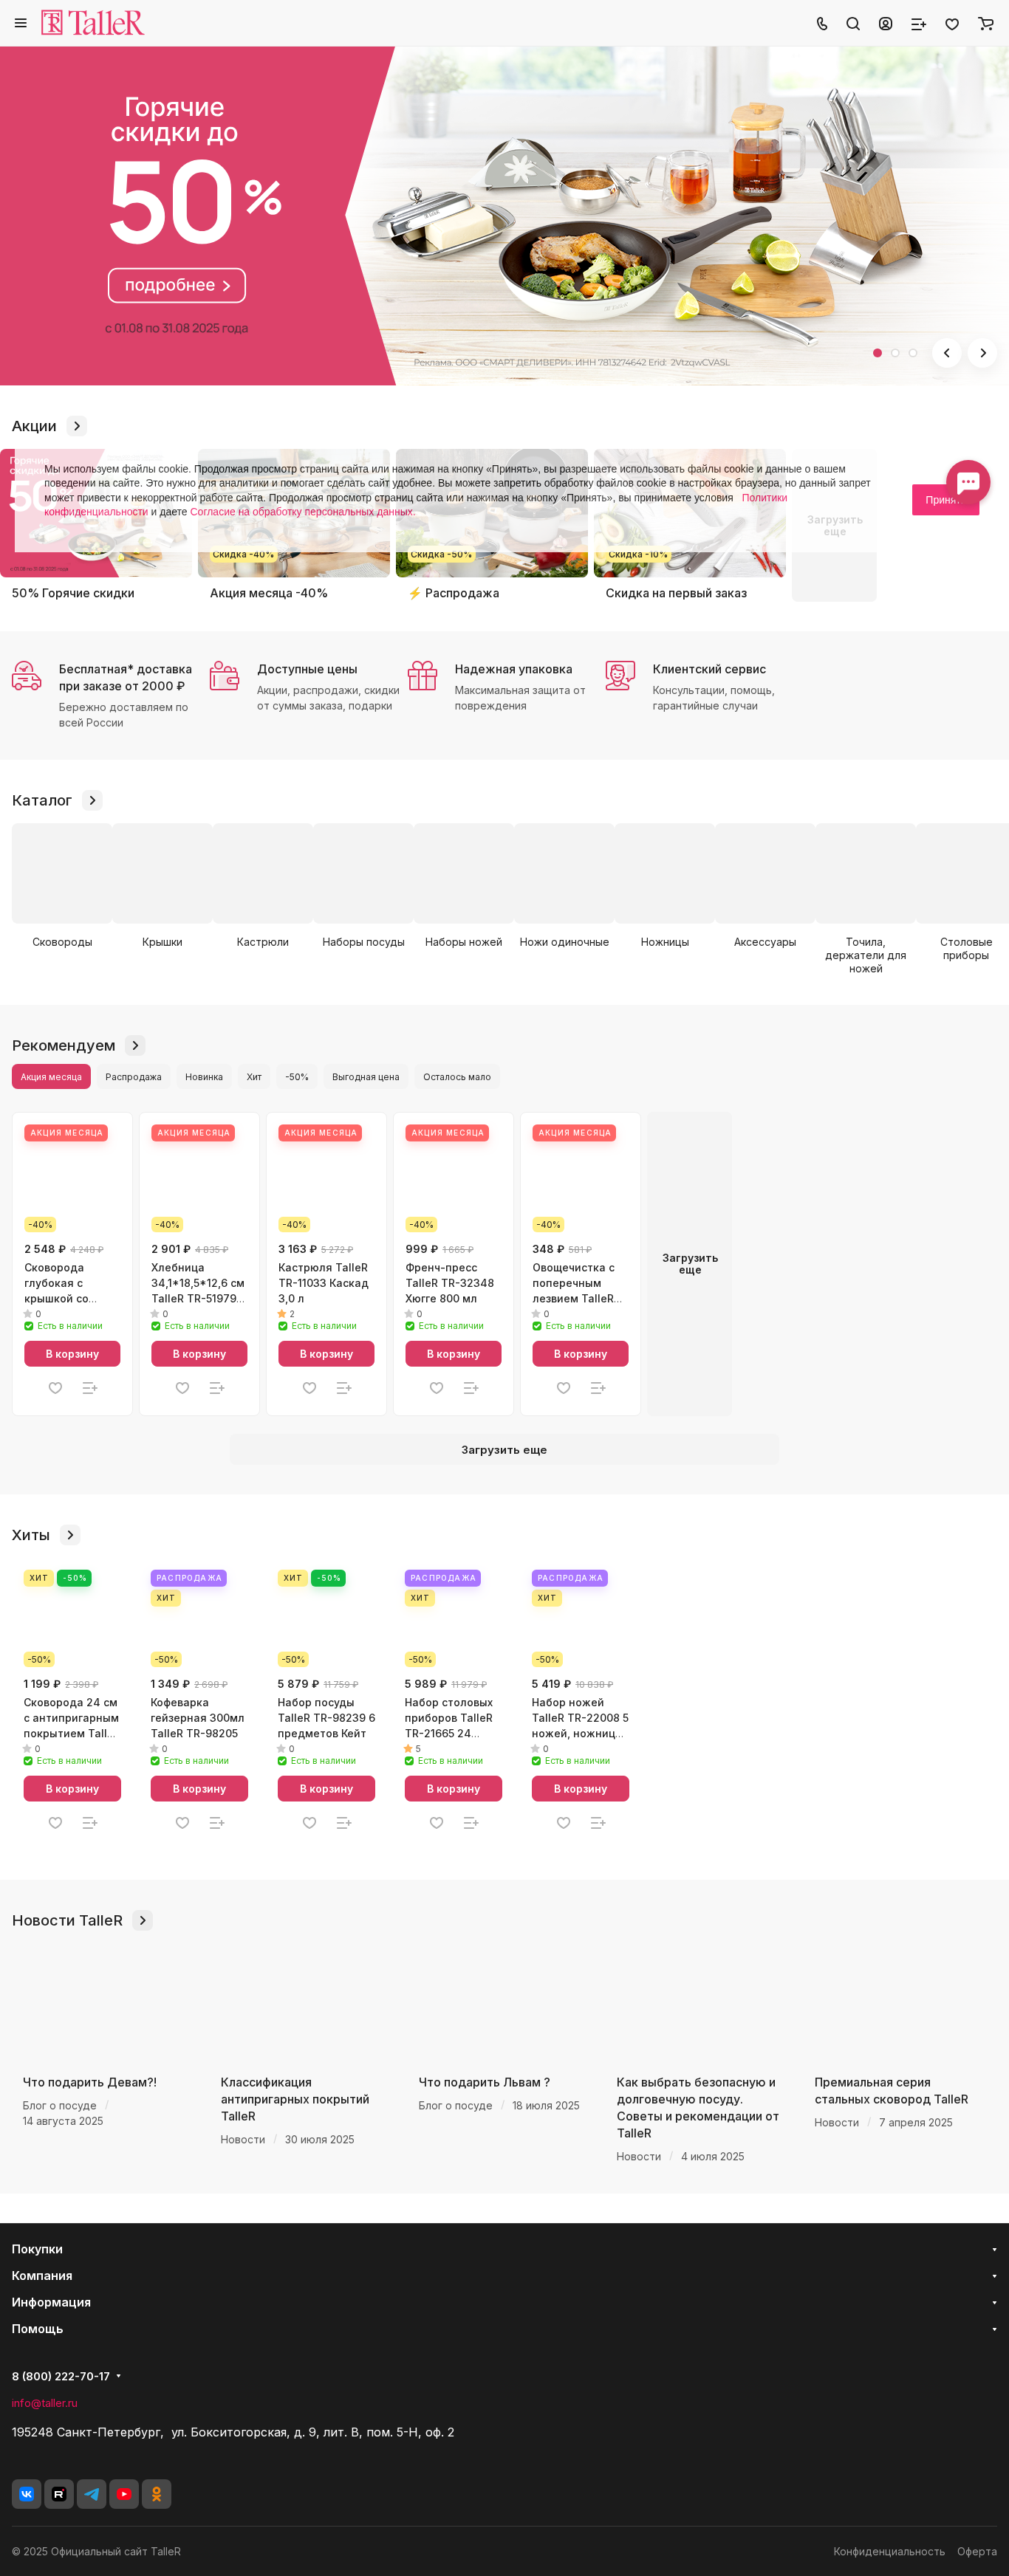Open the phone contact icon
This screenshot has height=2576, width=1009.
tap(822, 24)
